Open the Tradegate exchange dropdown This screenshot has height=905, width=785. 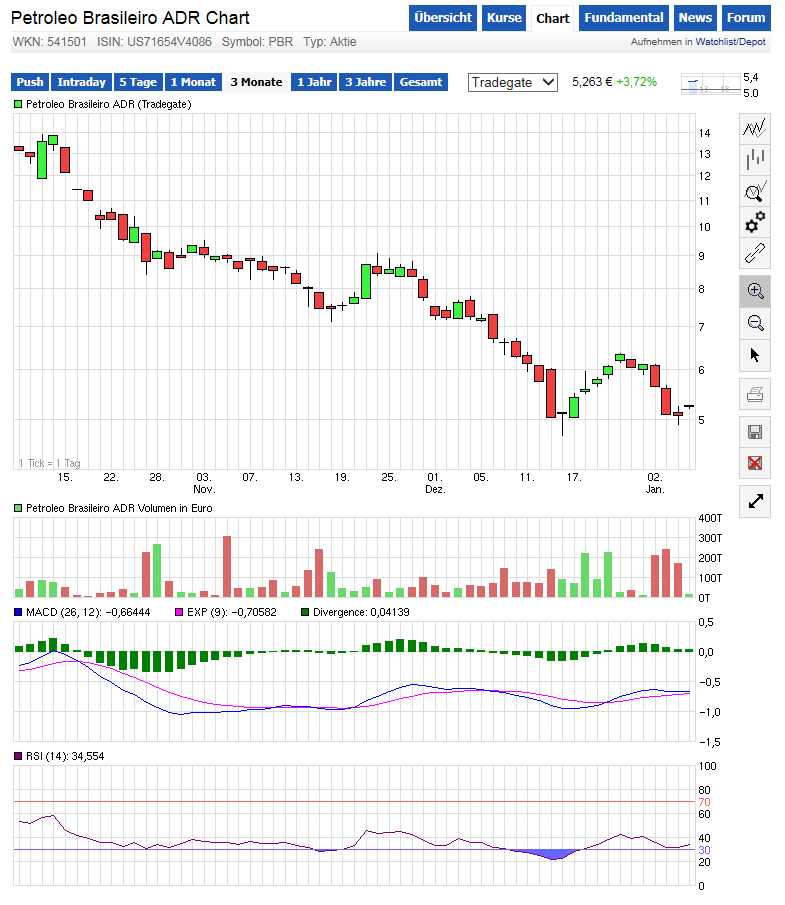click(513, 83)
